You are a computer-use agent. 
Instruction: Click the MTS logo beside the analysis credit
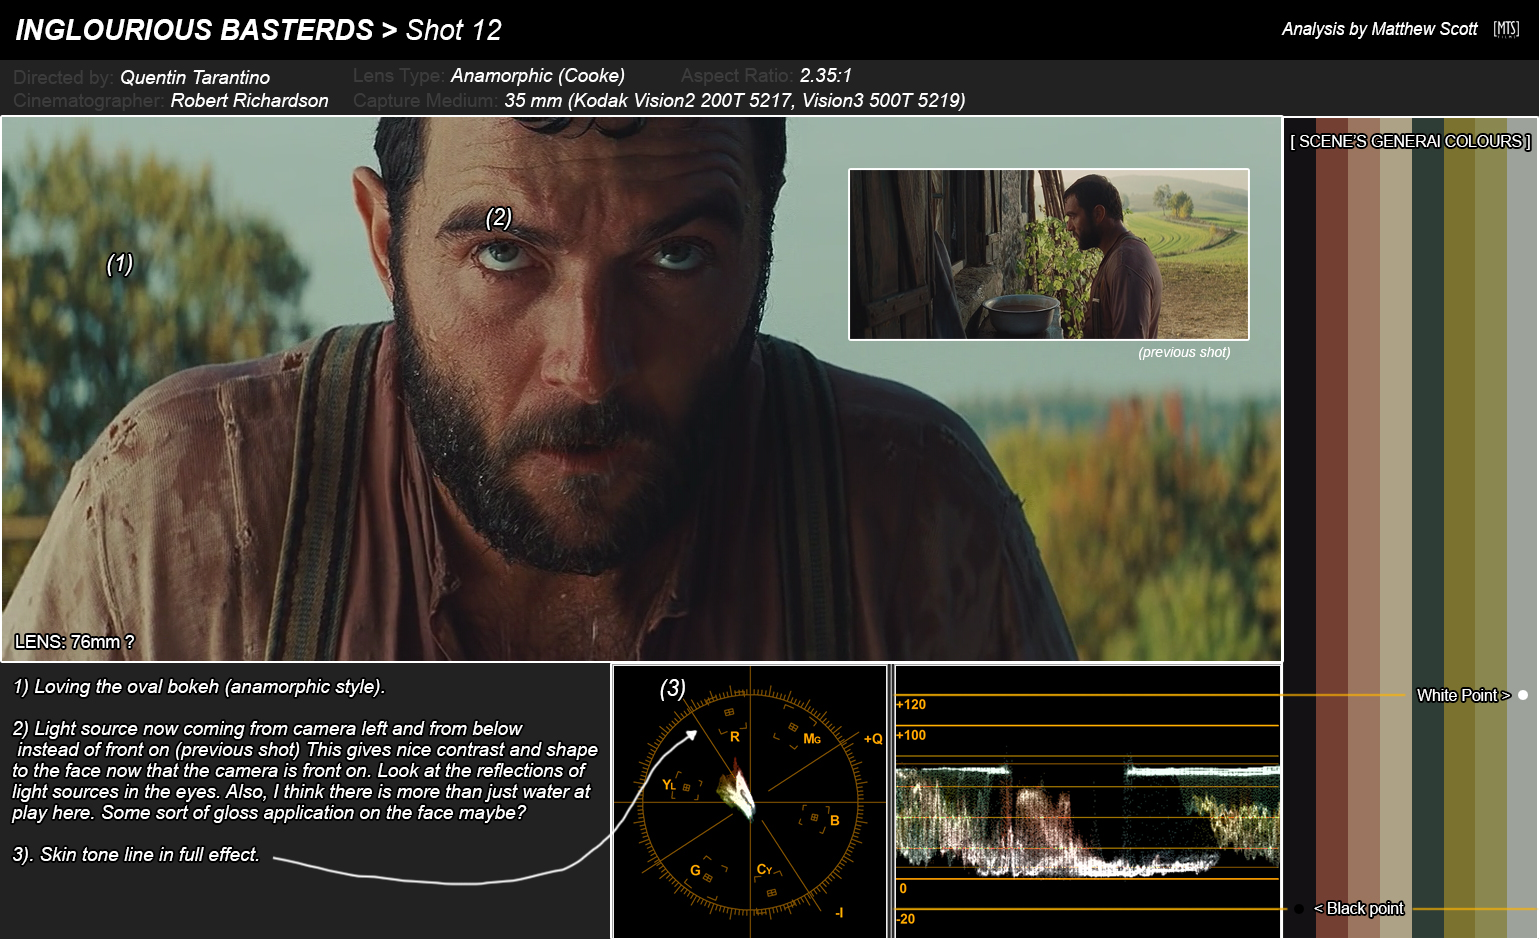pos(1506,29)
